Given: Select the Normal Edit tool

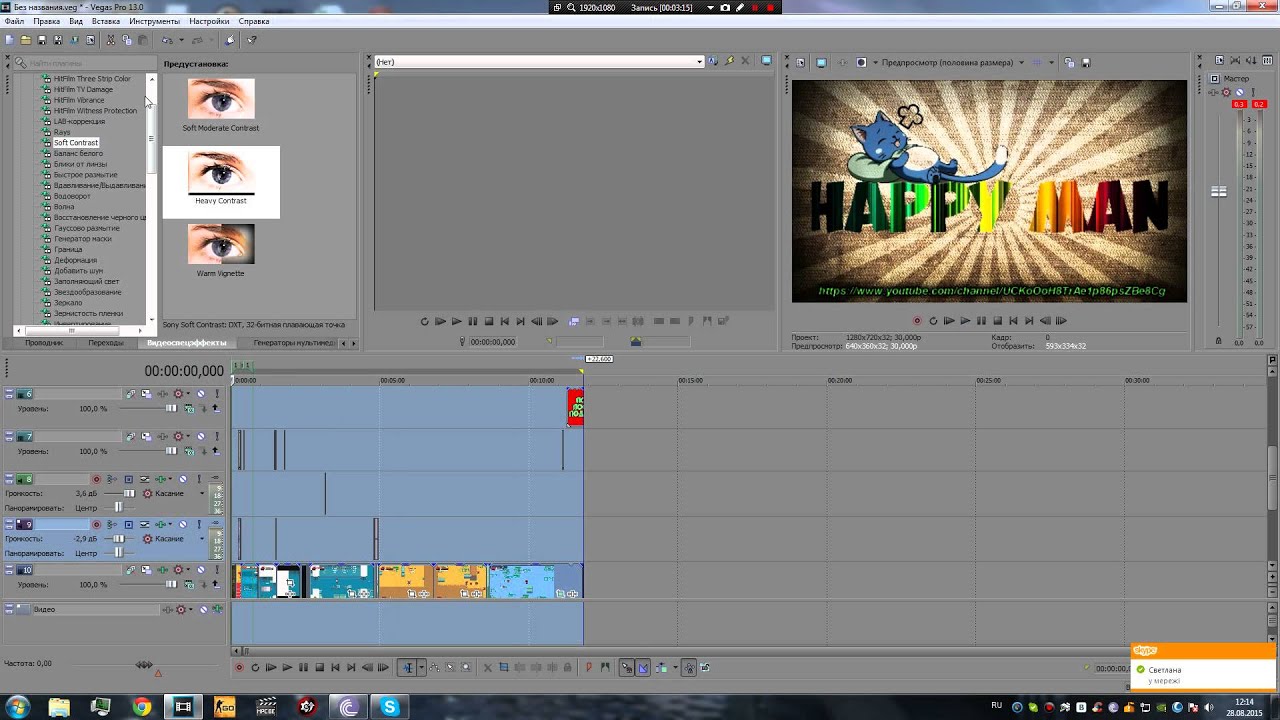Looking at the screenshot, I should [x=408, y=667].
